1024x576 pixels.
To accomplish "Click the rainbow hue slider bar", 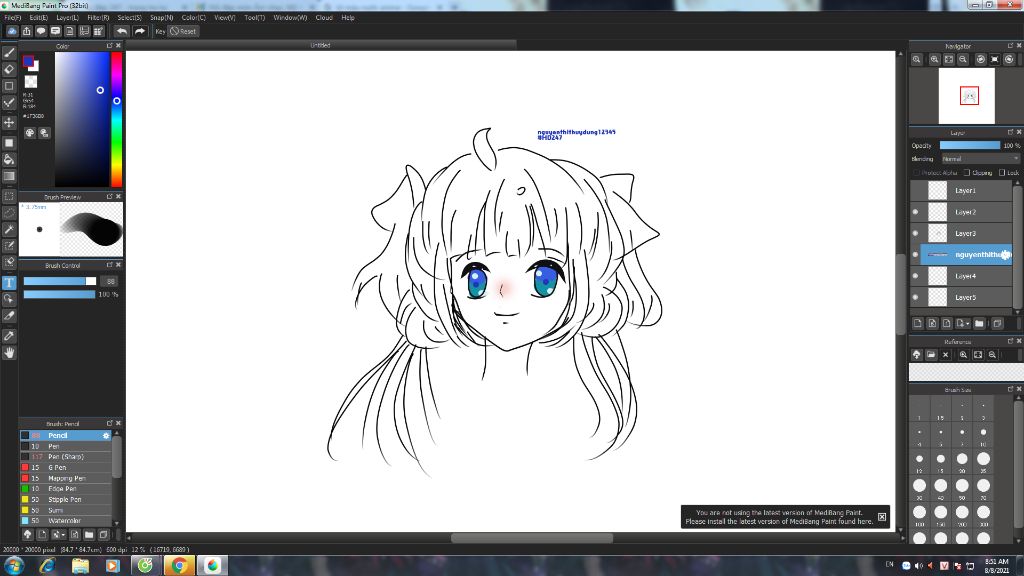I will (x=116, y=120).
